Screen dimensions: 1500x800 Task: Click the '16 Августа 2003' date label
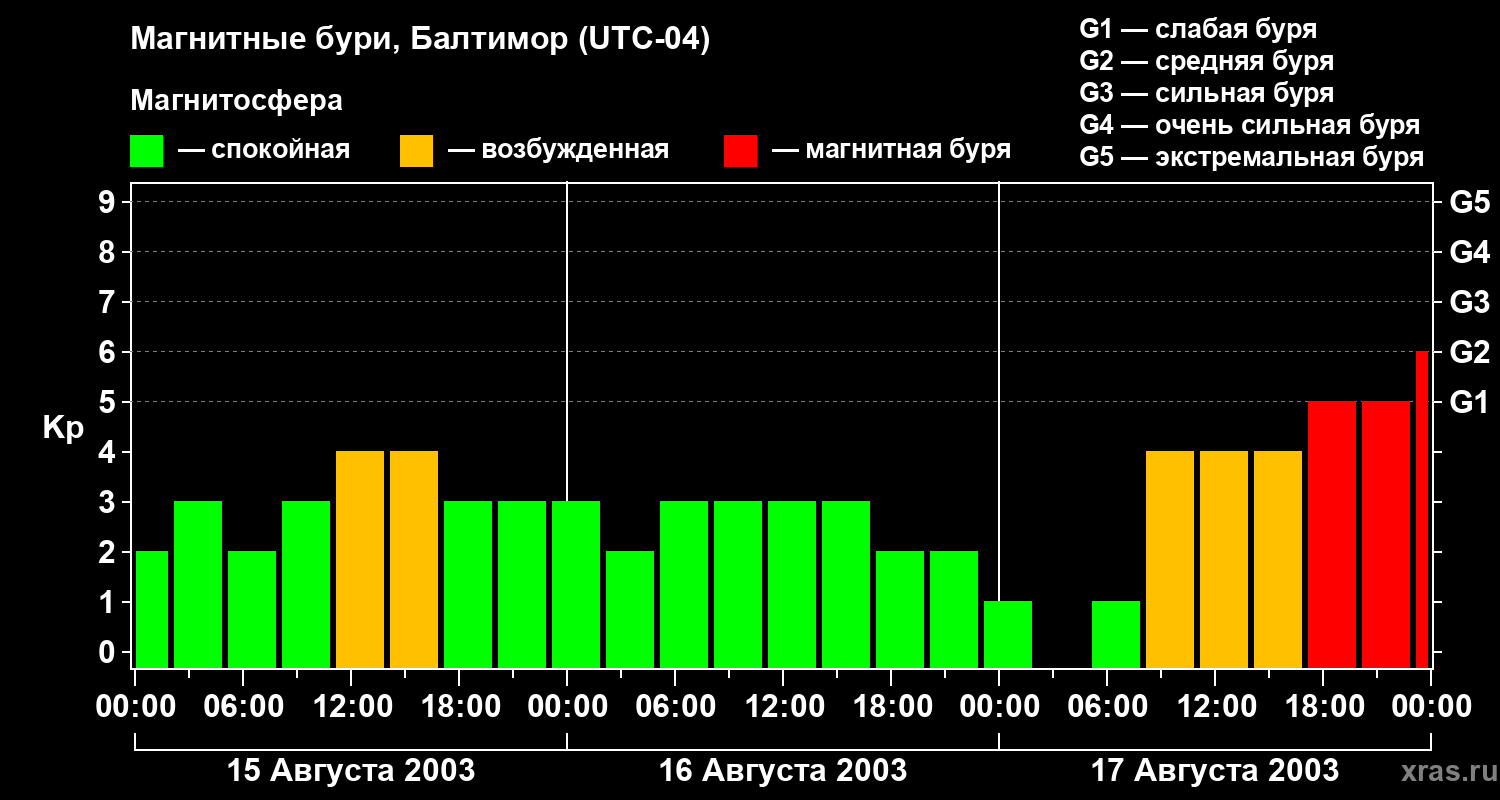click(x=783, y=770)
